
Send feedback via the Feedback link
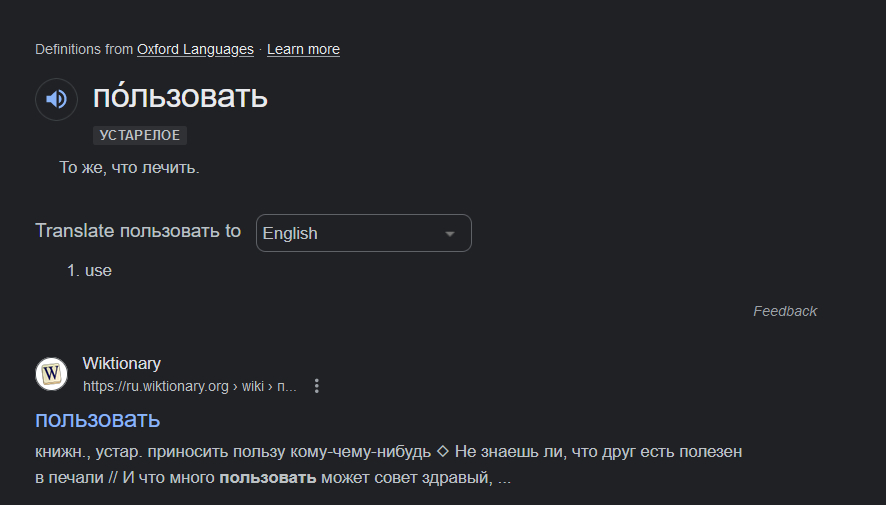pos(785,311)
